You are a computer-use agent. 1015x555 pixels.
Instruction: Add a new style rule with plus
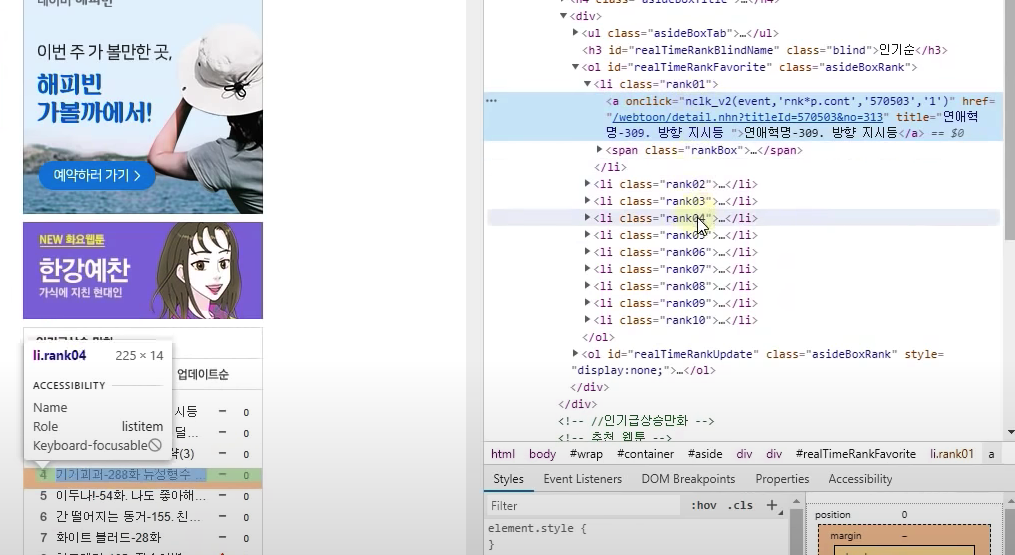tap(772, 505)
